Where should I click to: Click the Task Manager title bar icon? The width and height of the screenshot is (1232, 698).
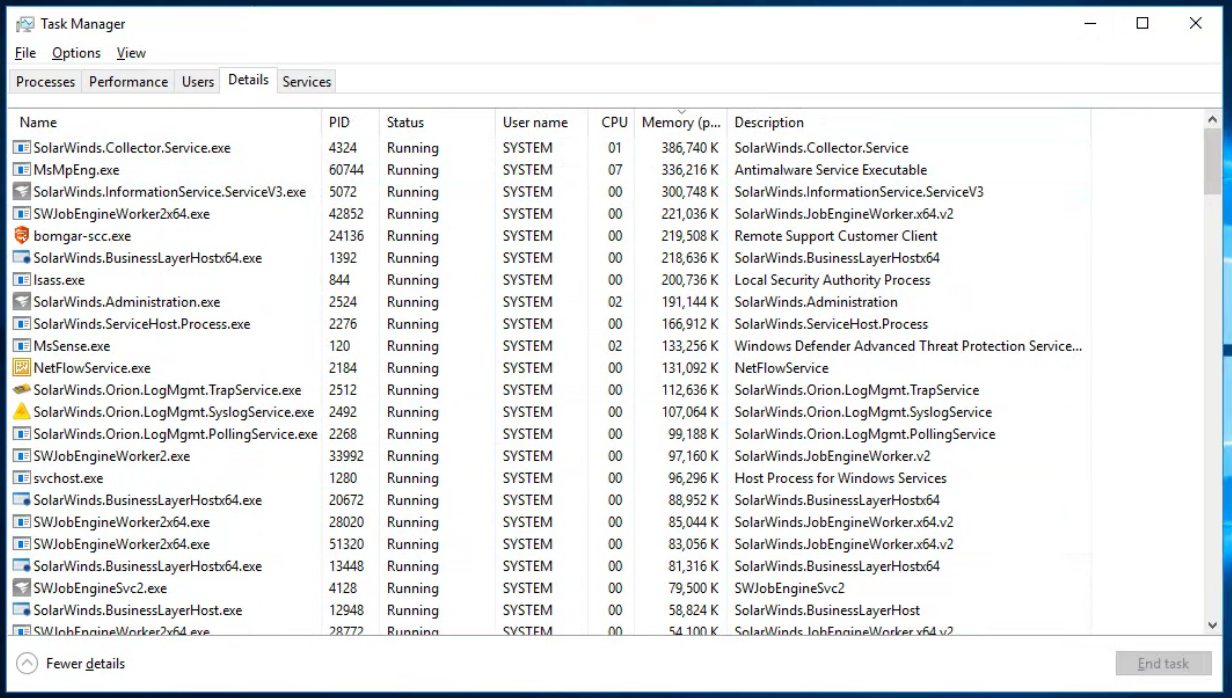24,24
